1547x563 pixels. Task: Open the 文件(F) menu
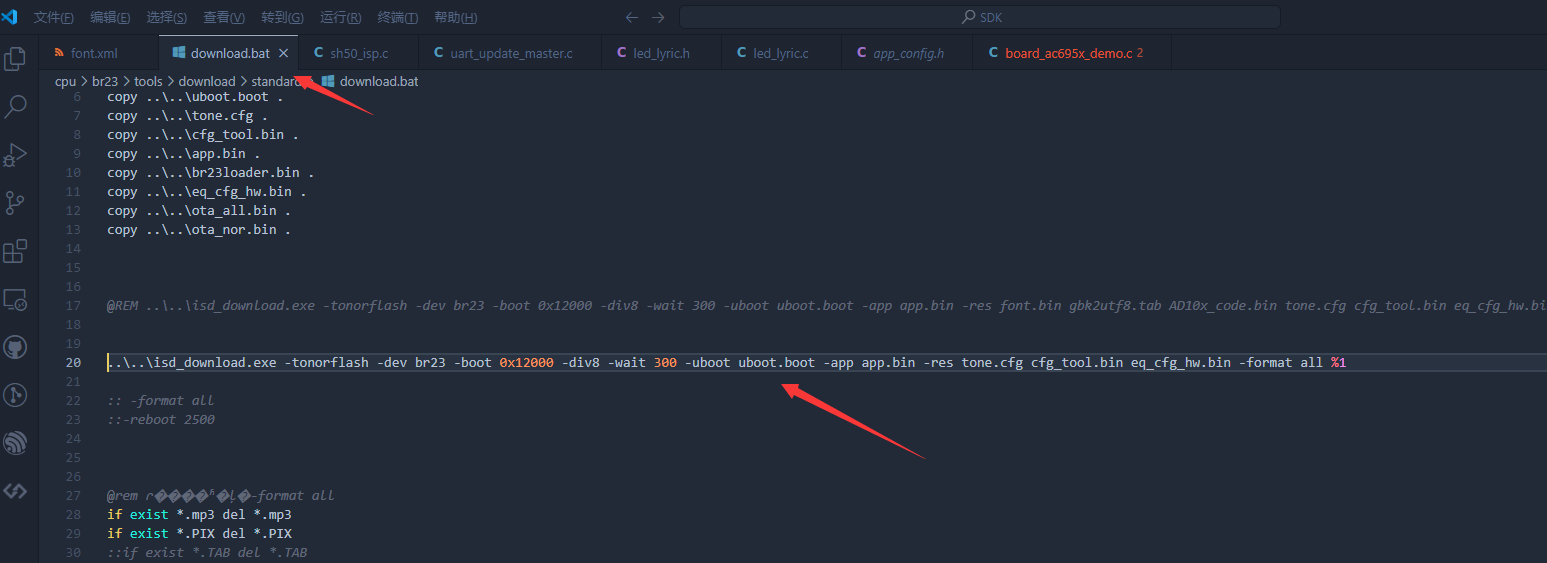click(54, 18)
